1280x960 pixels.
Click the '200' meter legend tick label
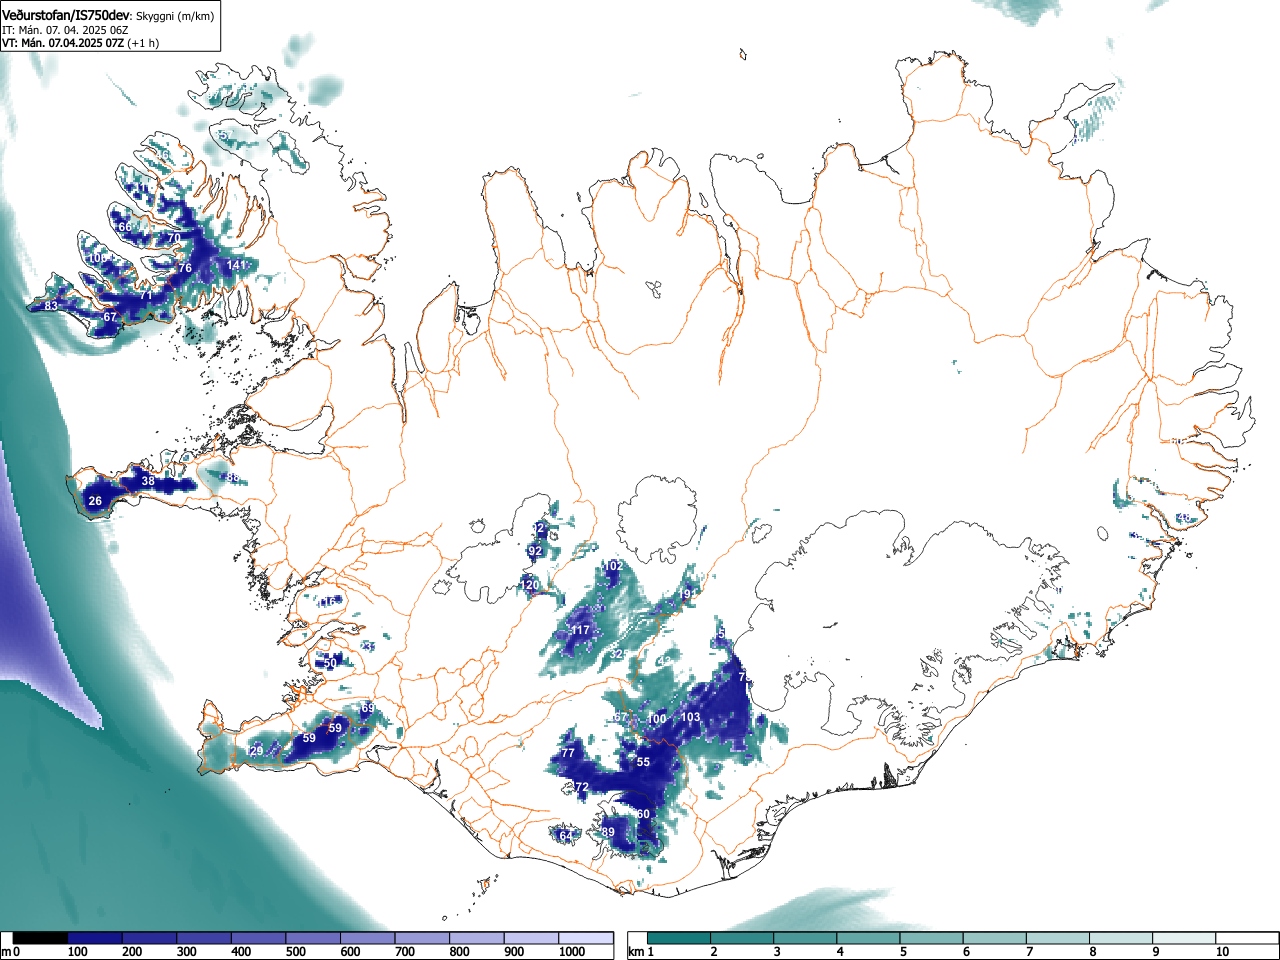tap(132, 952)
